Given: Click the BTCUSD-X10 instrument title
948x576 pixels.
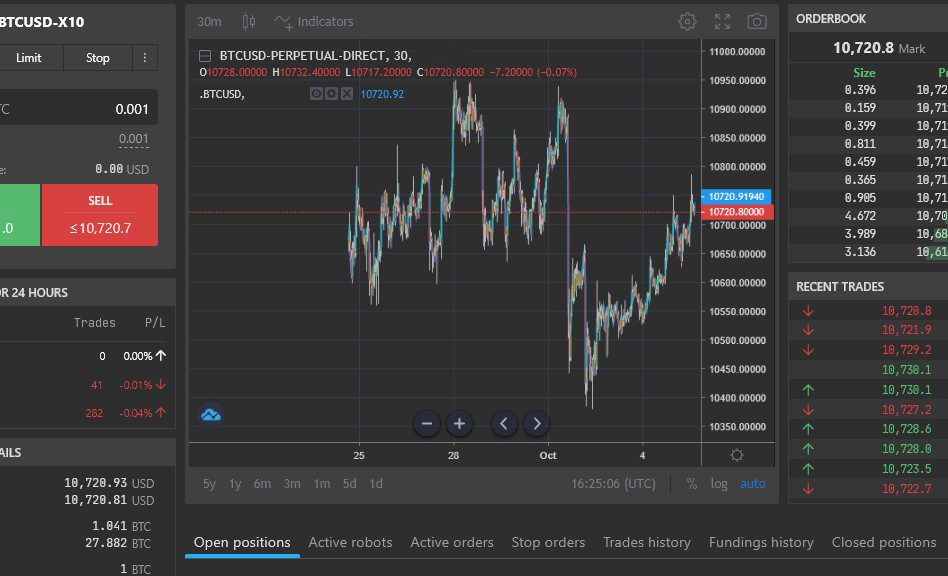Looking at the screenshot, I should tap(42, 22).
